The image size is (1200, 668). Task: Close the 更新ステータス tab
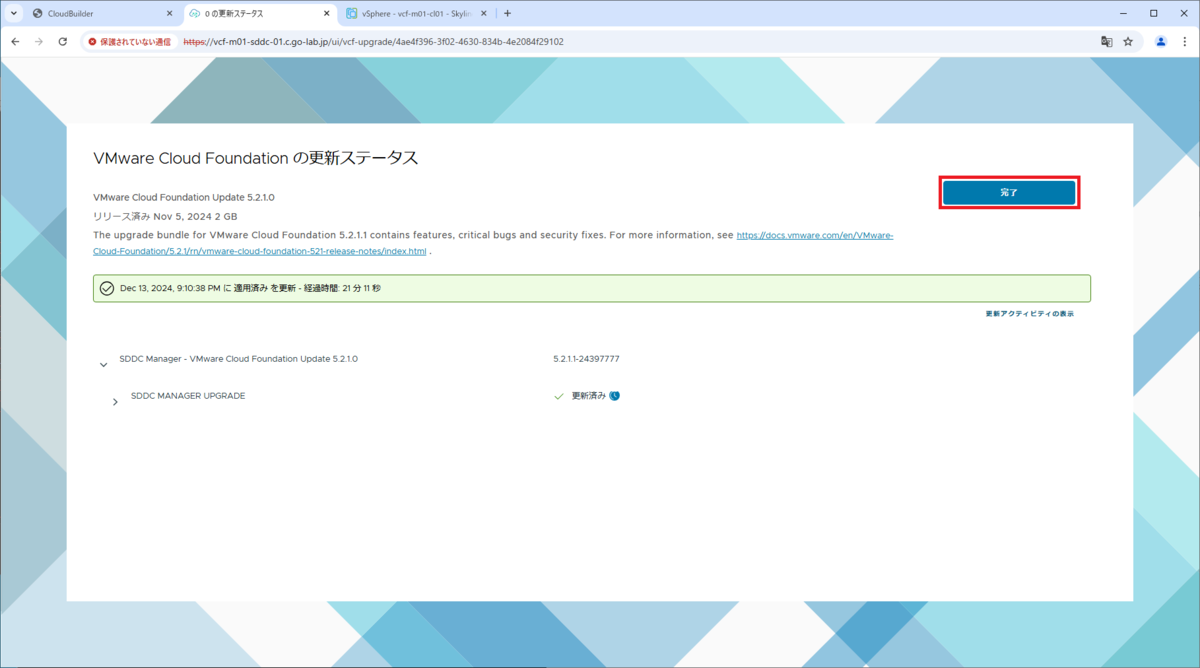tap(326, 14)
